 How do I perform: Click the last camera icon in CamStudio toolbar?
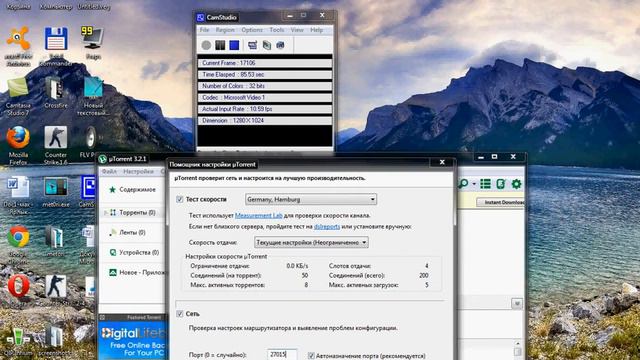coord(280,45)
